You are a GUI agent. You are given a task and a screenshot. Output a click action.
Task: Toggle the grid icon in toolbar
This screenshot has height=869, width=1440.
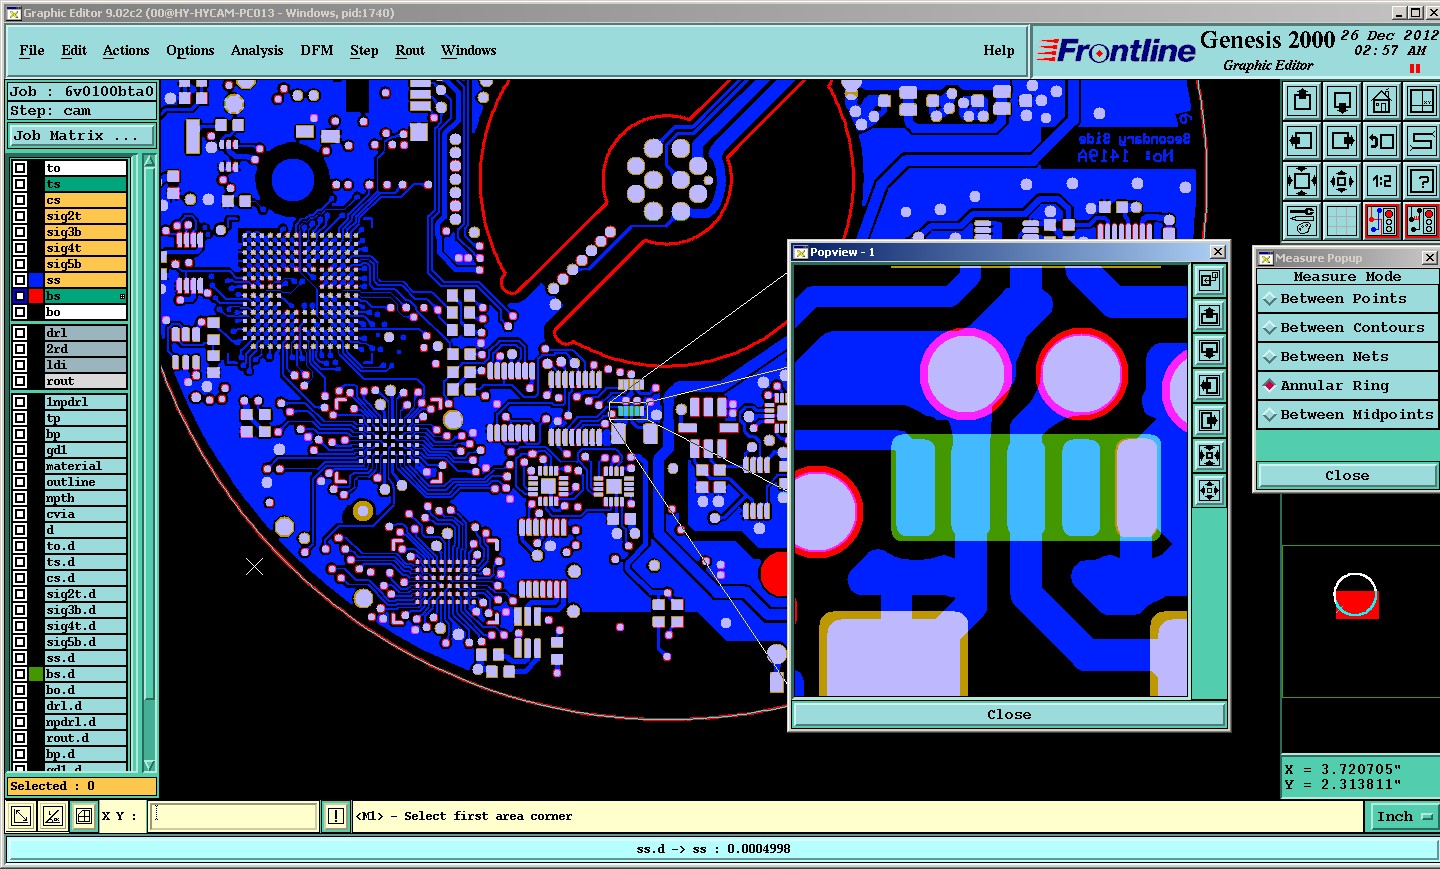[x=1342, y=221]
